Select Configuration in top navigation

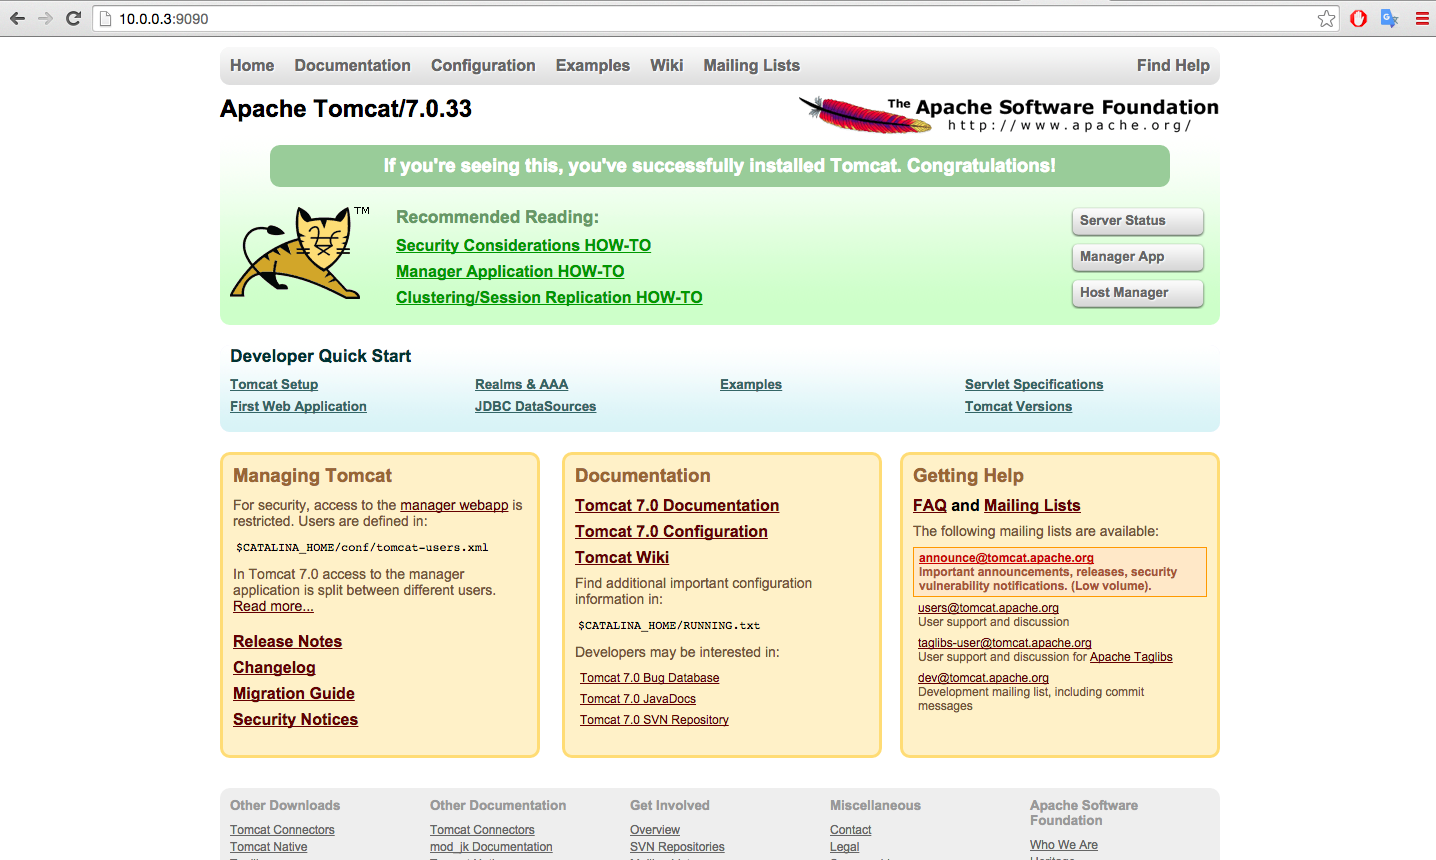[483, 65]
